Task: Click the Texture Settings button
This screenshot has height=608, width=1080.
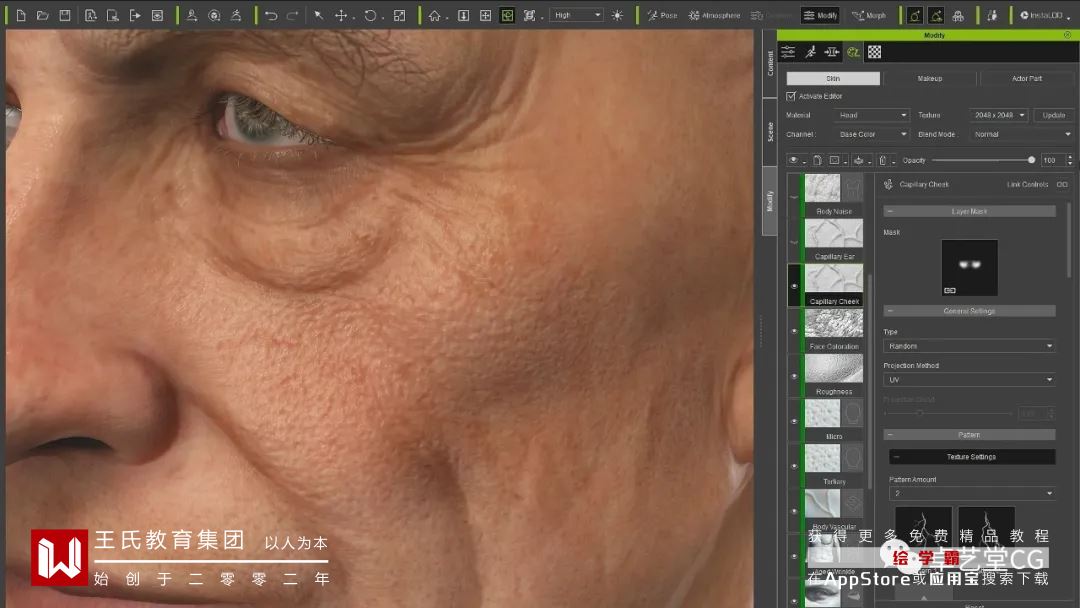Action: point(972,457)
